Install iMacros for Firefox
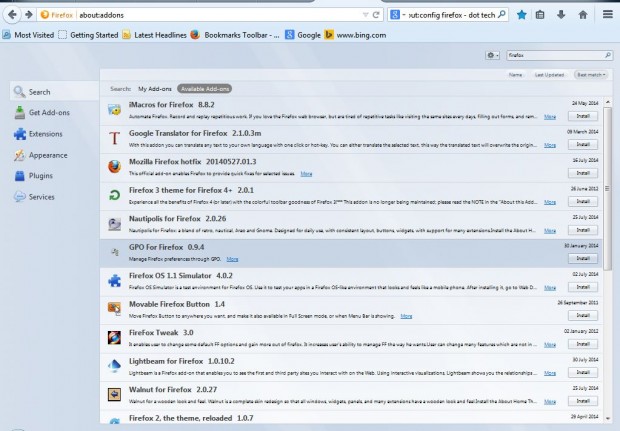The width and height of the screenshot is (620, 431). pos(583,116)
